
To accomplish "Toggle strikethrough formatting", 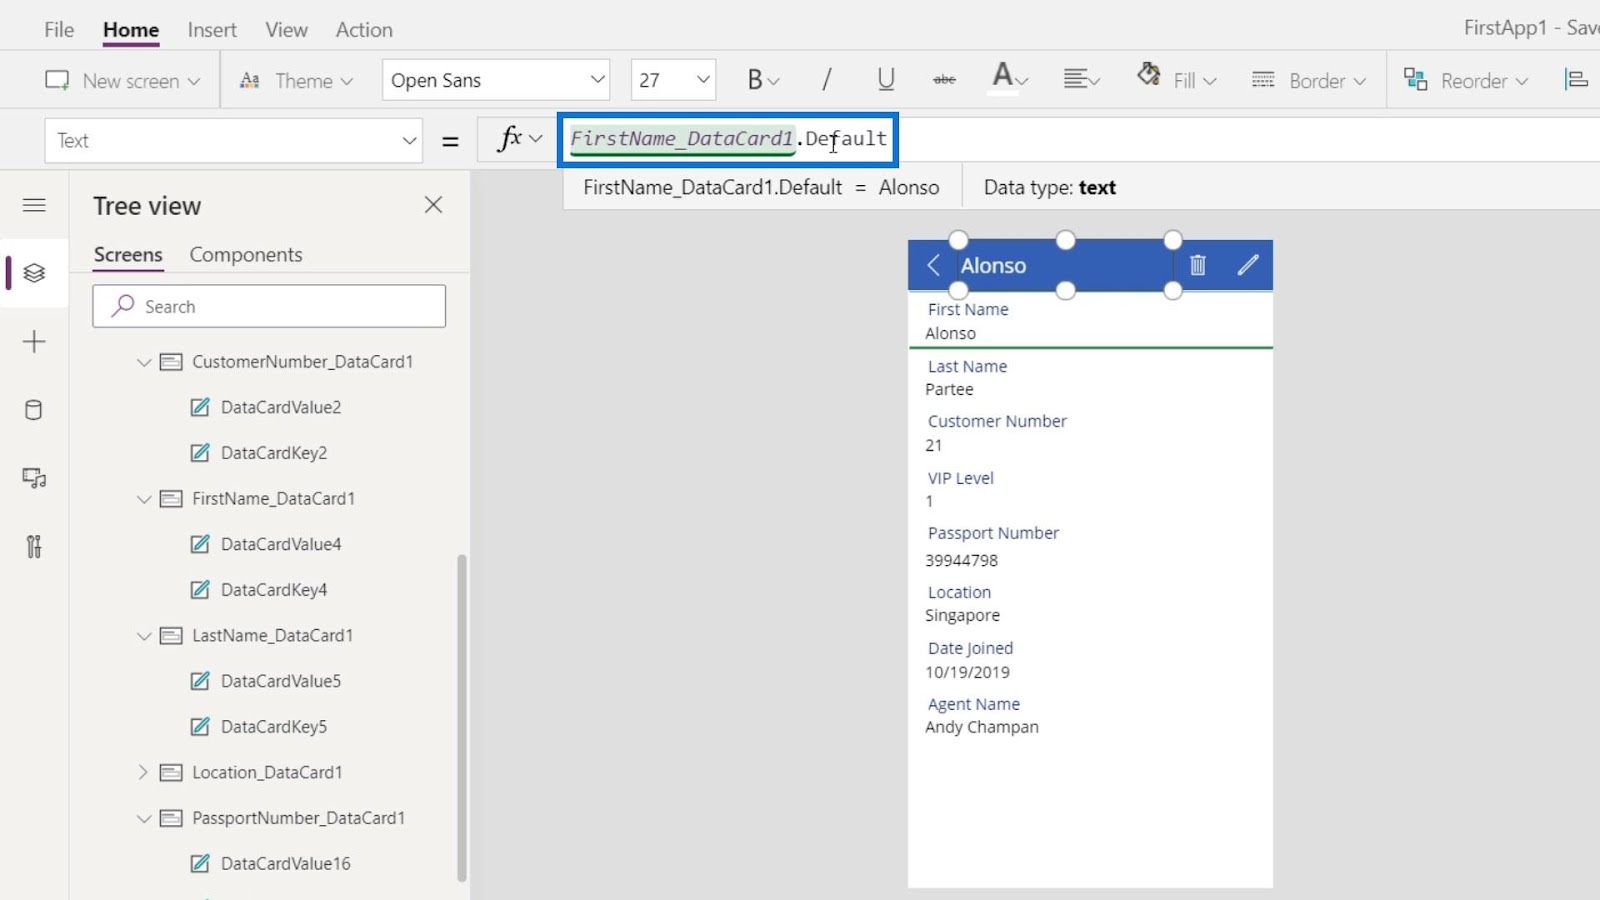I will coord(944,80).
